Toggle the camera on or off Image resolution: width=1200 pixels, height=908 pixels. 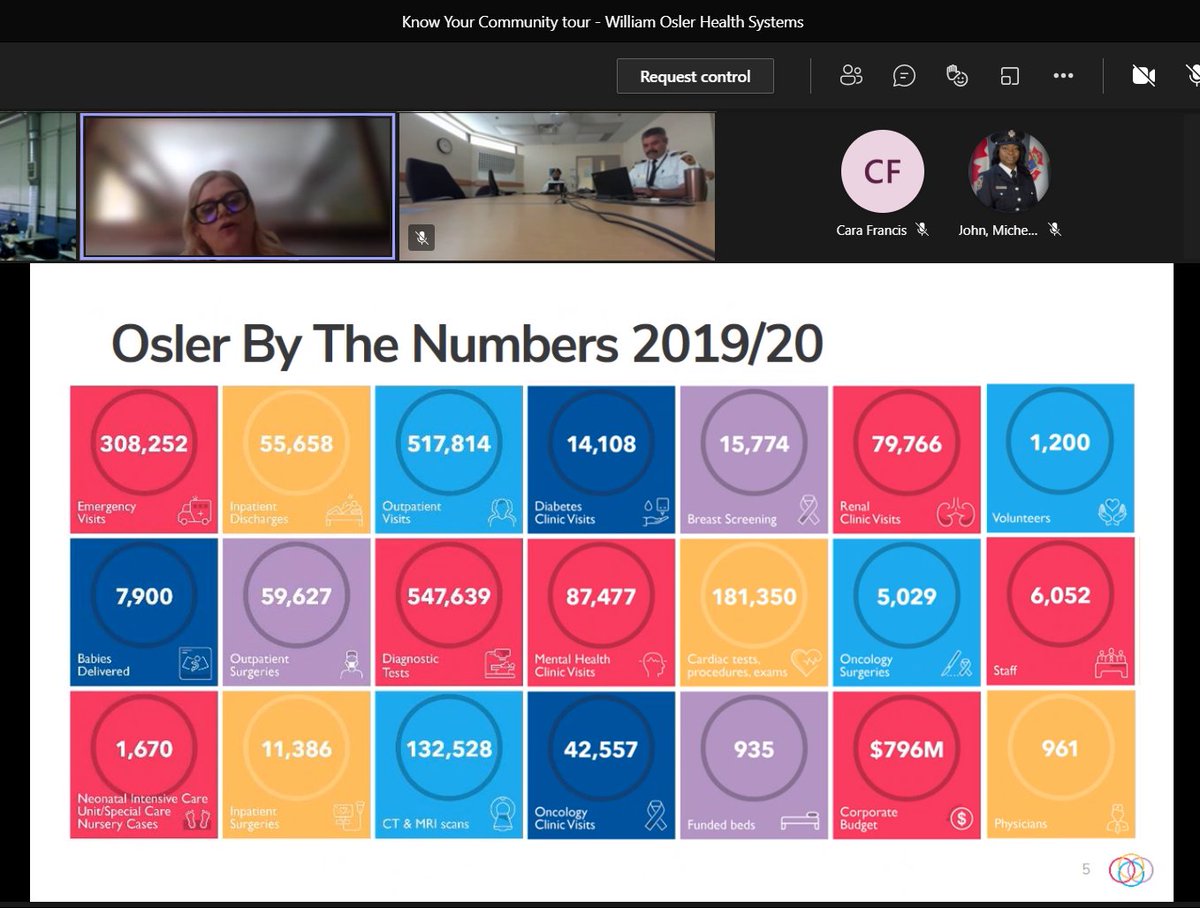pos(1143,76)
